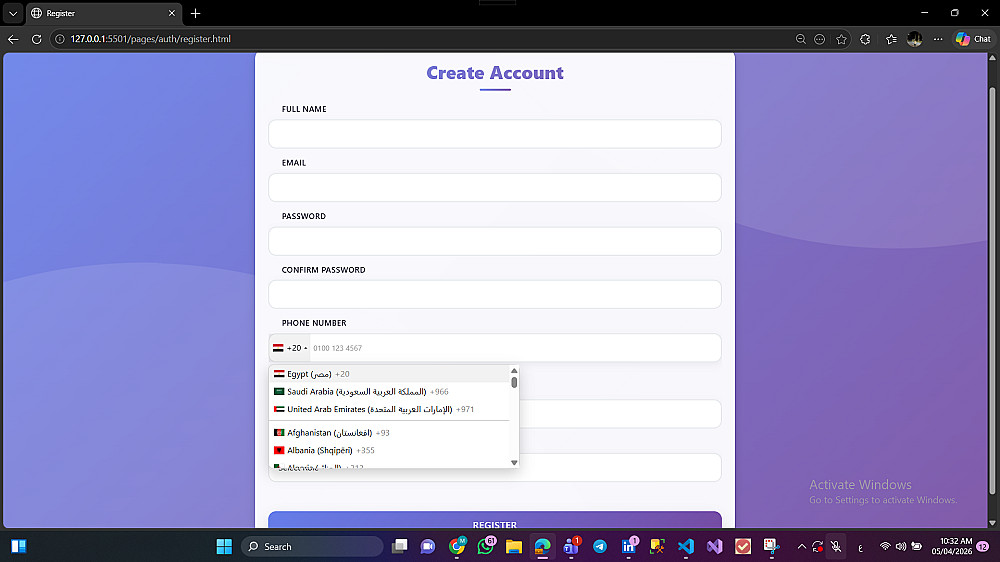Click the country list scrollbar thumb
This screenshot has width=1000, height=562.
pyautogui.click(x=514, y=382)
